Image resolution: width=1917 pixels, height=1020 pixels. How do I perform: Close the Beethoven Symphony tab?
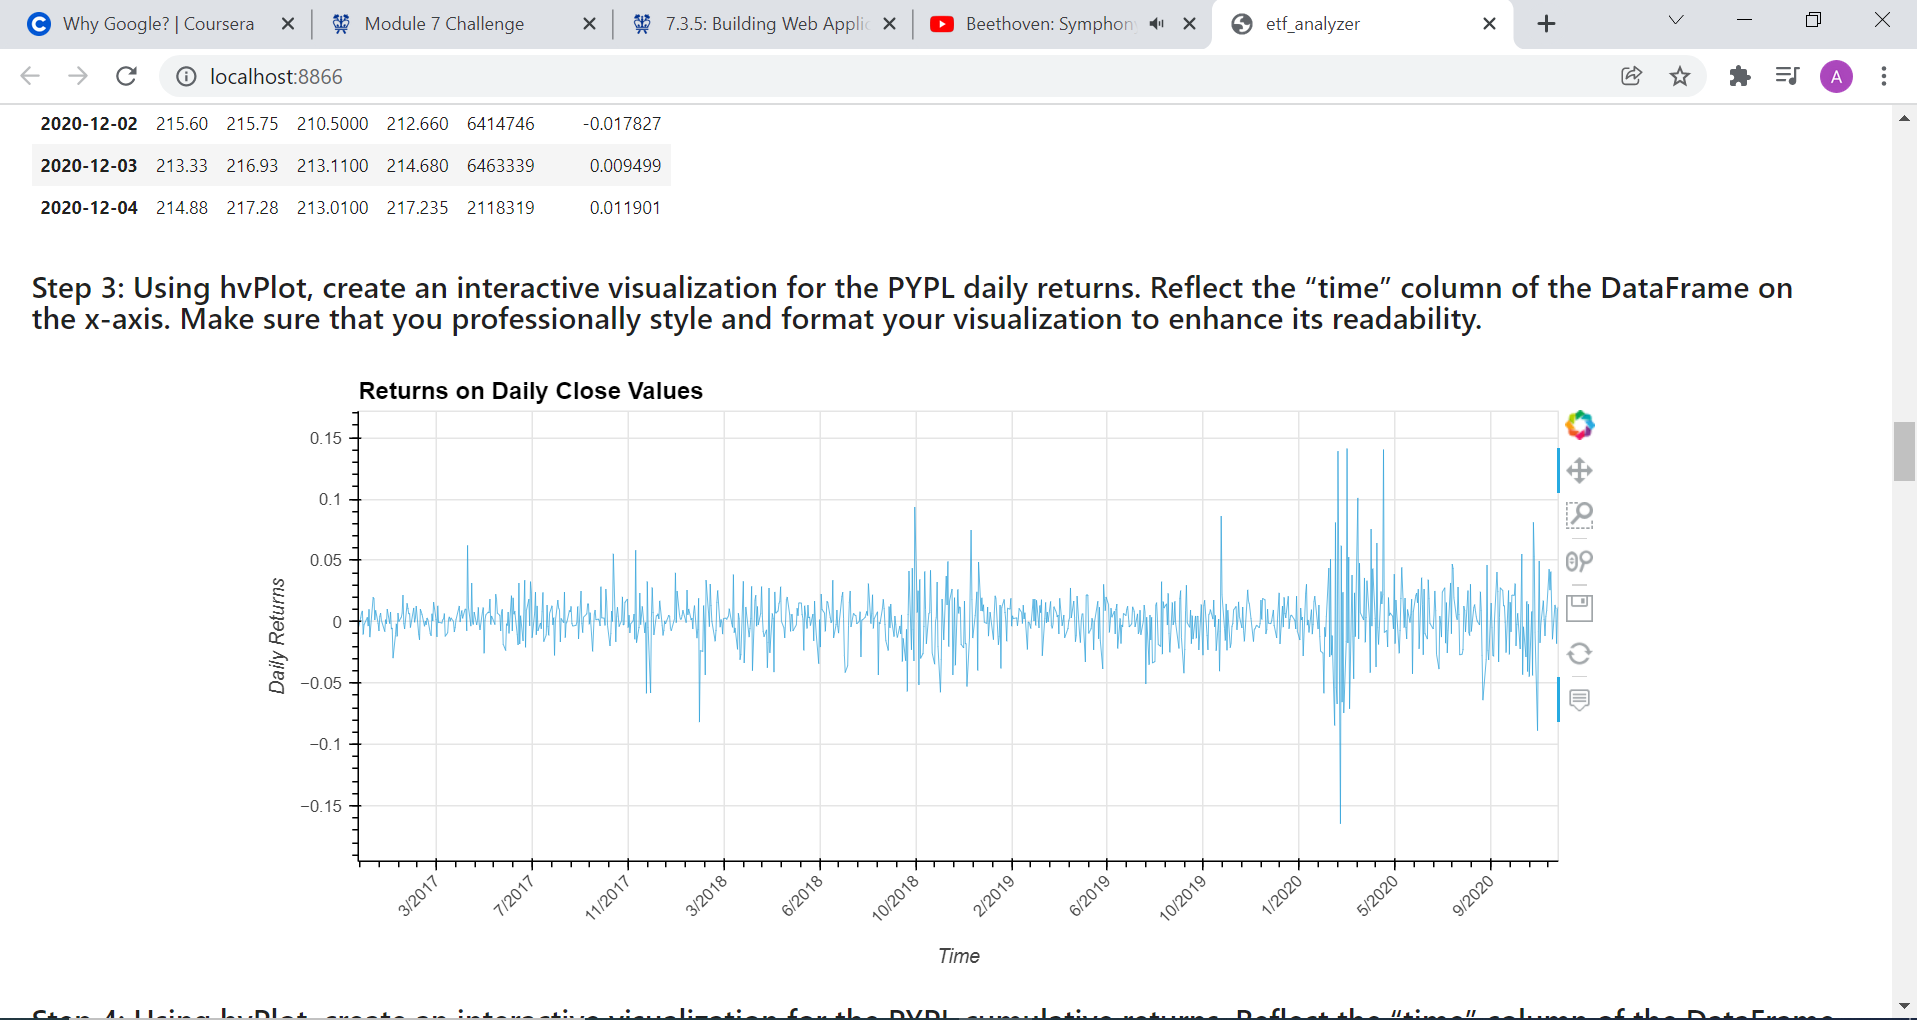tap(1190, 24)
